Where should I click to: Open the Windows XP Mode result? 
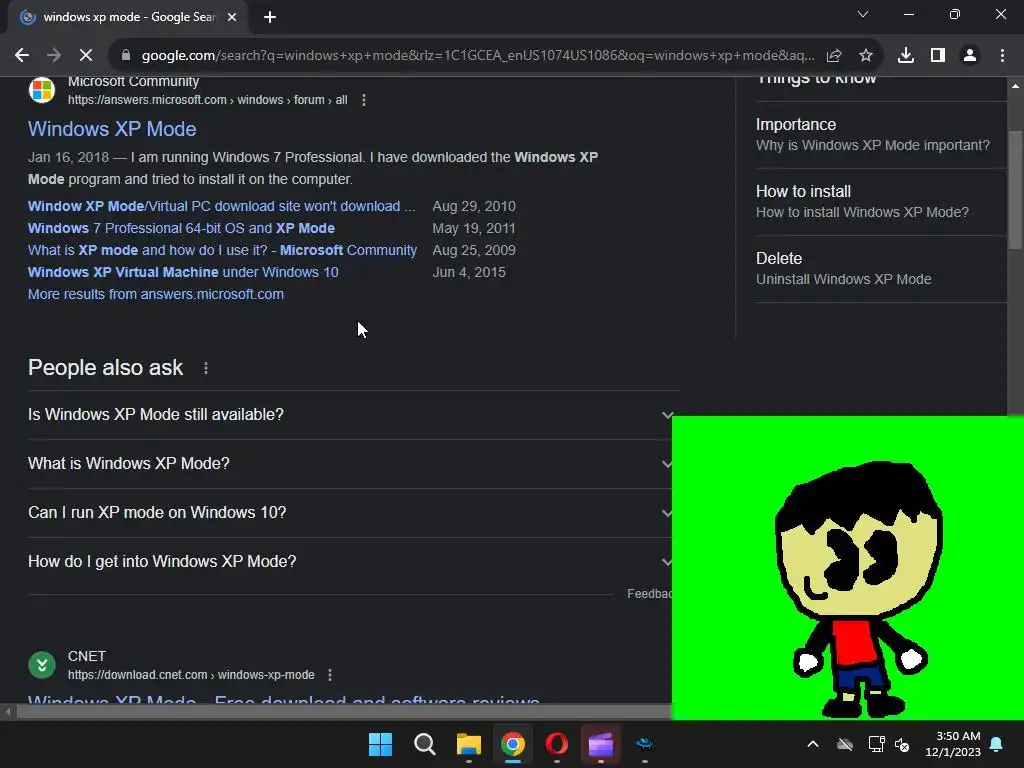point(112,129)
